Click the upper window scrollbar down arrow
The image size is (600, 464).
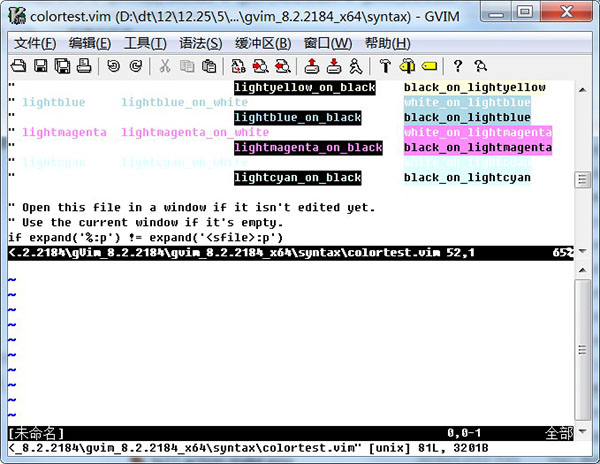[582, 251]
